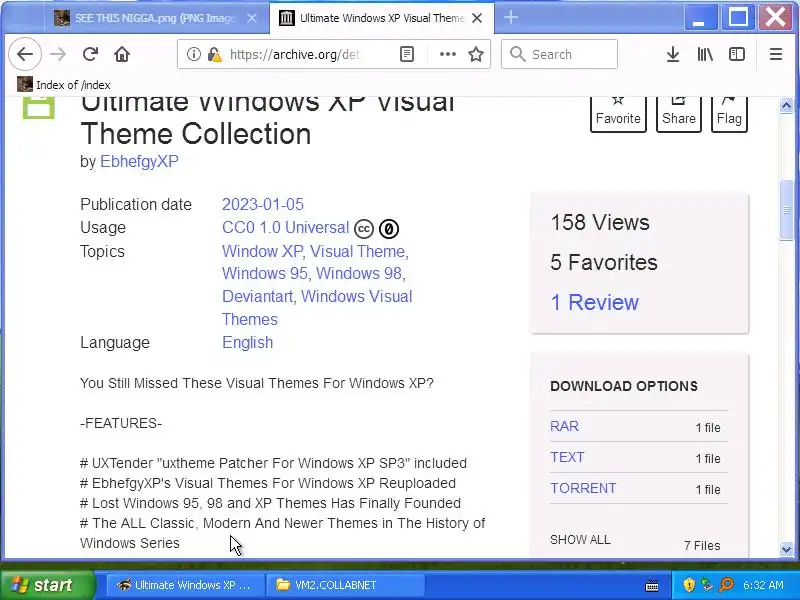
Task: Open a new tab with plus button
Action: click(x=511, y=18)
